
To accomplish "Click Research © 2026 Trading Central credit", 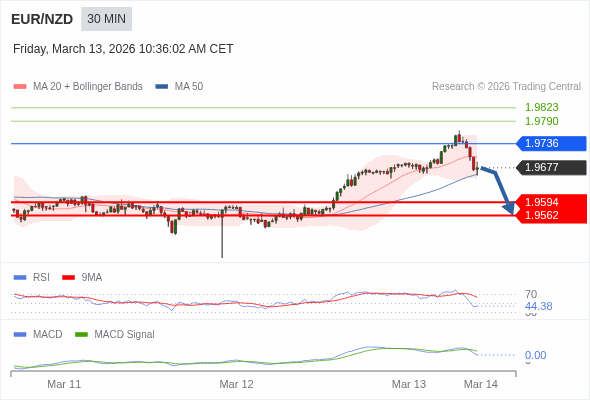I will click(x=506, y=87).
